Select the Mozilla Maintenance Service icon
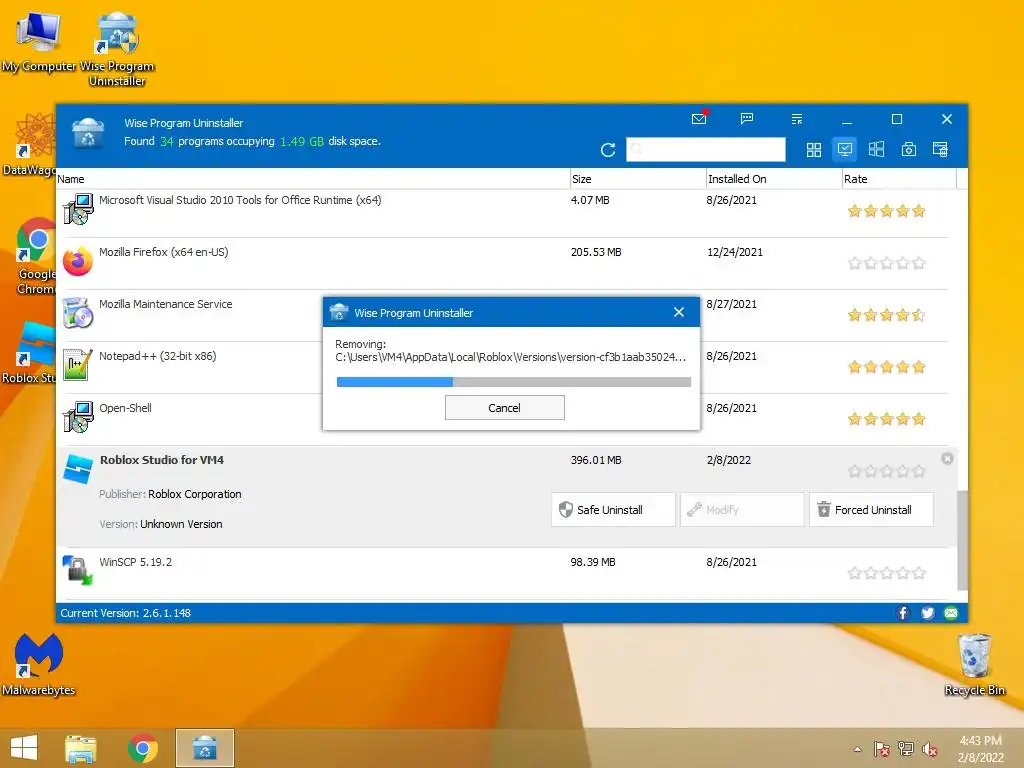The image size is (1024, 768). (x=78, y=313)
